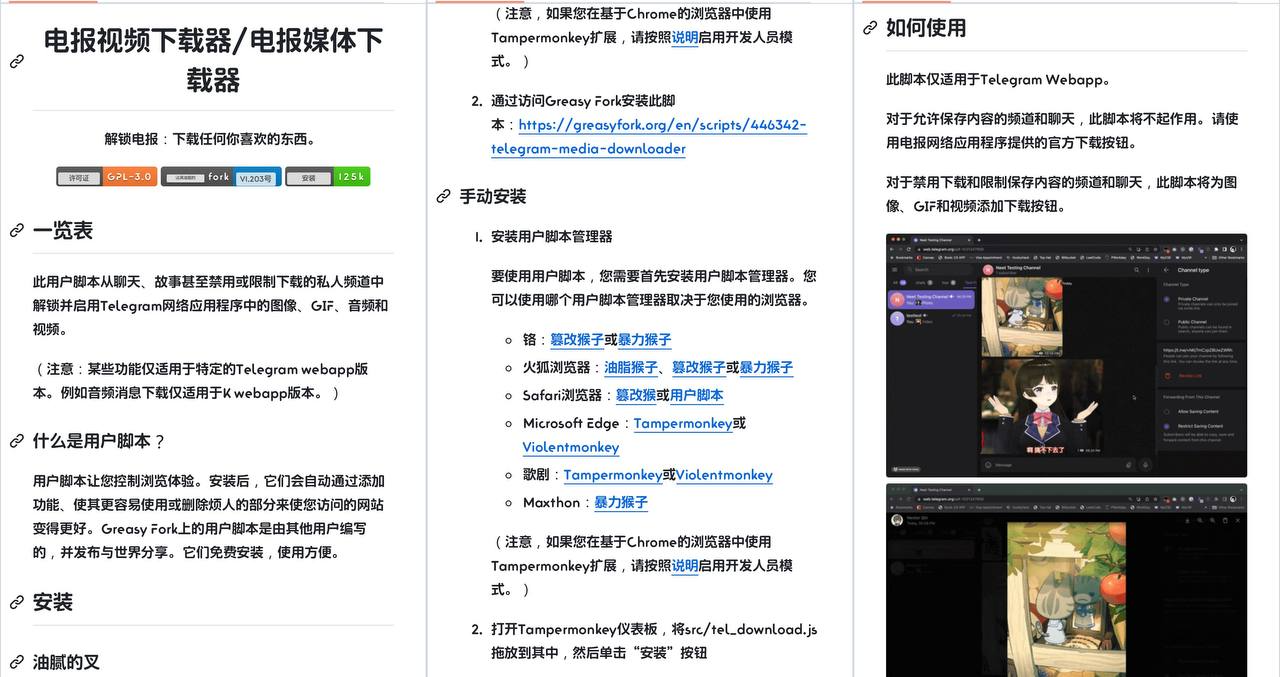
Task: Click the 安装 125k installs badge
Action: pyautogui.click(x=328, y=177)
